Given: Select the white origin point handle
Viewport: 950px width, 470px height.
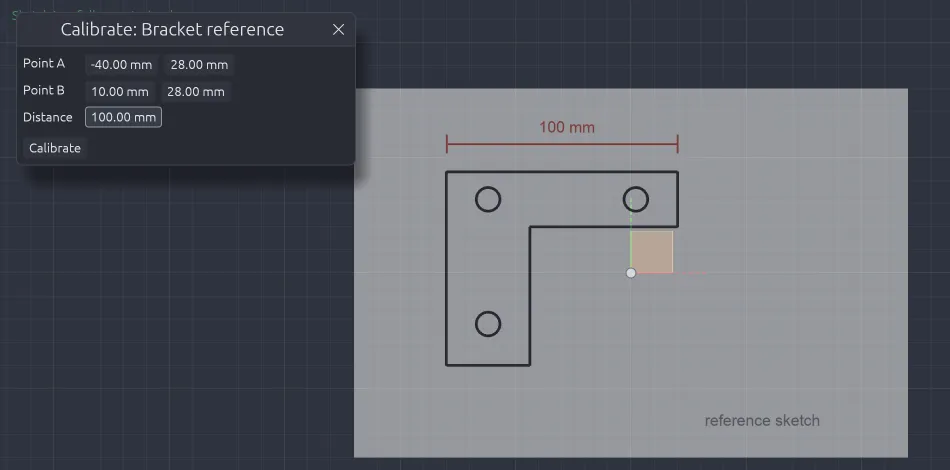Looking at the screenshot, I should [x=631, y=273].
